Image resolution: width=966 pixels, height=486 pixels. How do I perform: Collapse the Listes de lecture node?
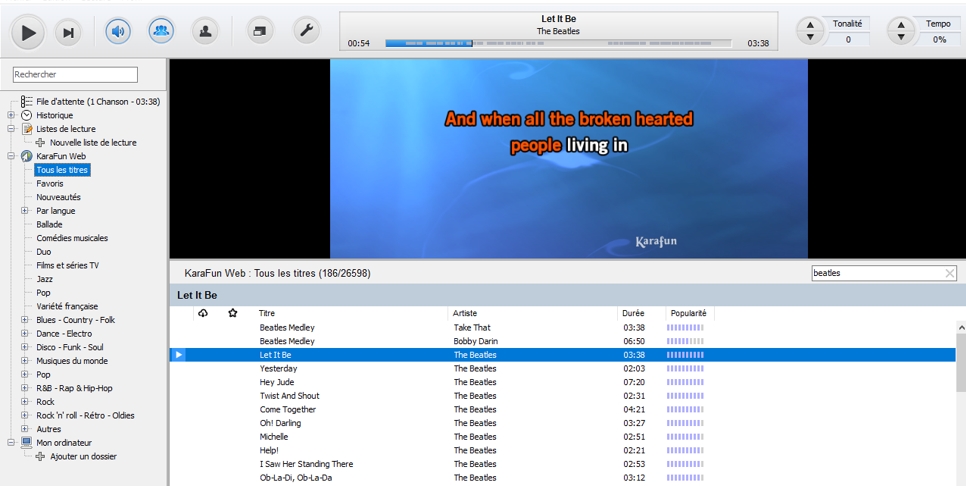pos(11,129)
